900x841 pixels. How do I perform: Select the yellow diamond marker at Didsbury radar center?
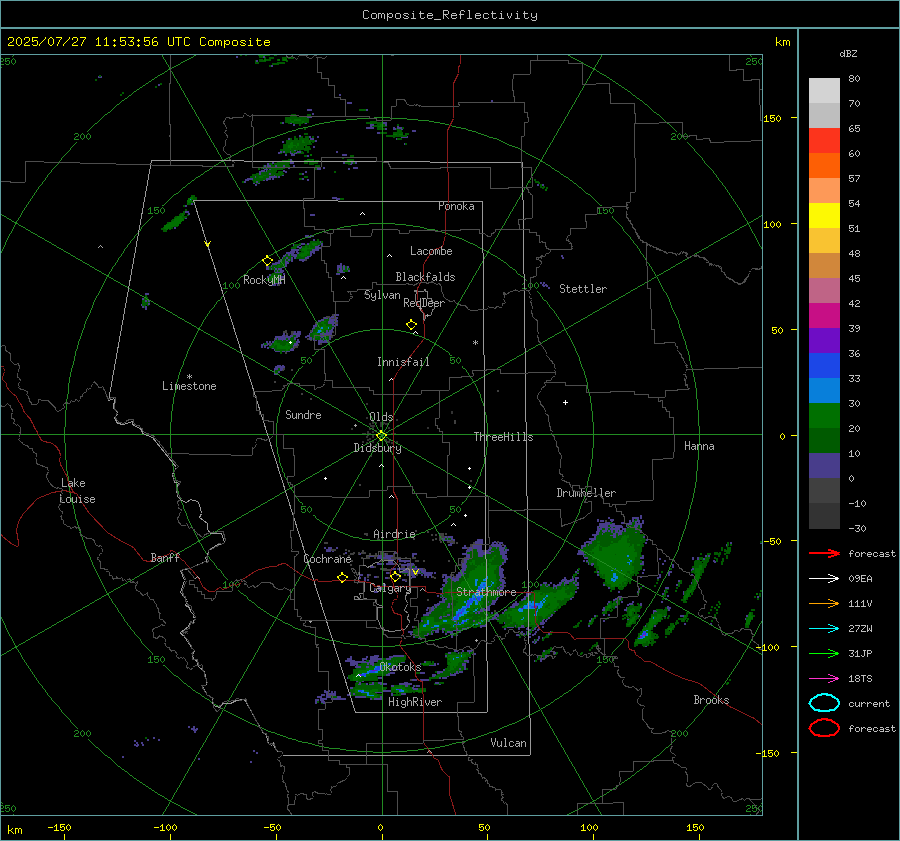pos(382,436)
